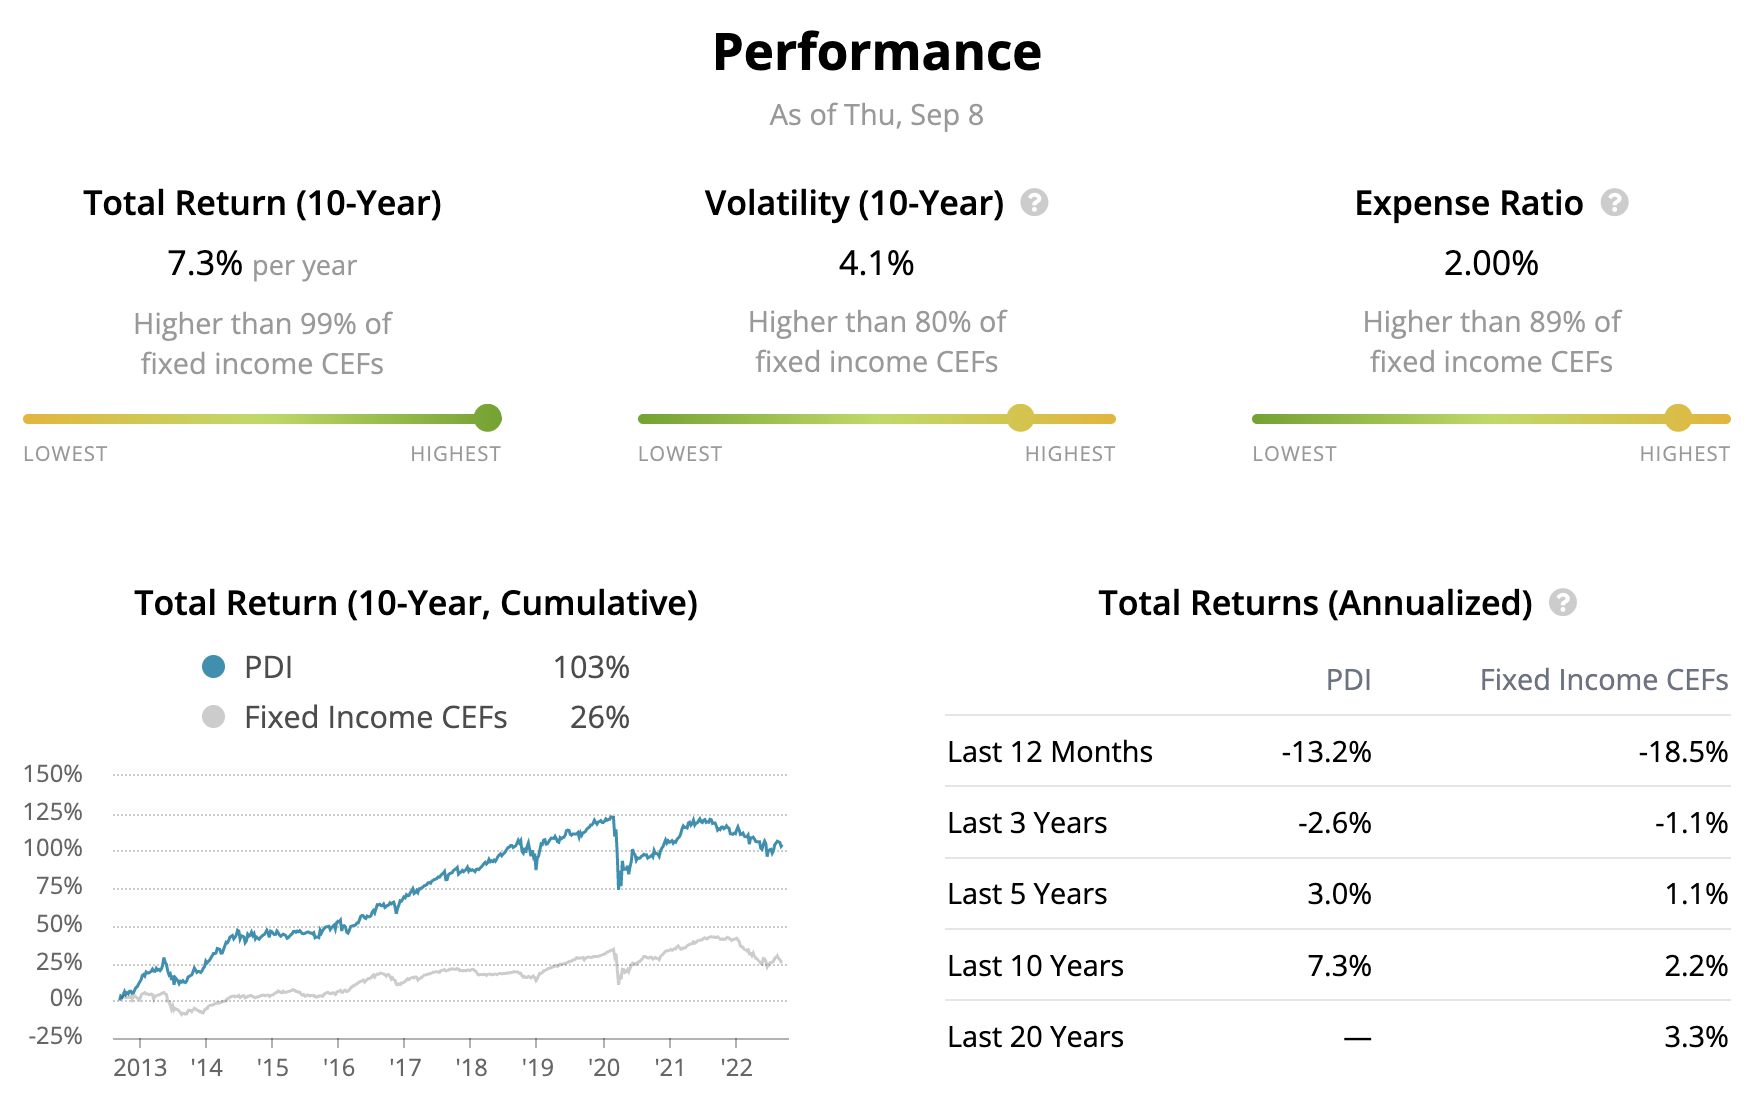The image size is (1760, 1096).
Task: Select the Last 10 Years row label
Action: coord(1035,966)
